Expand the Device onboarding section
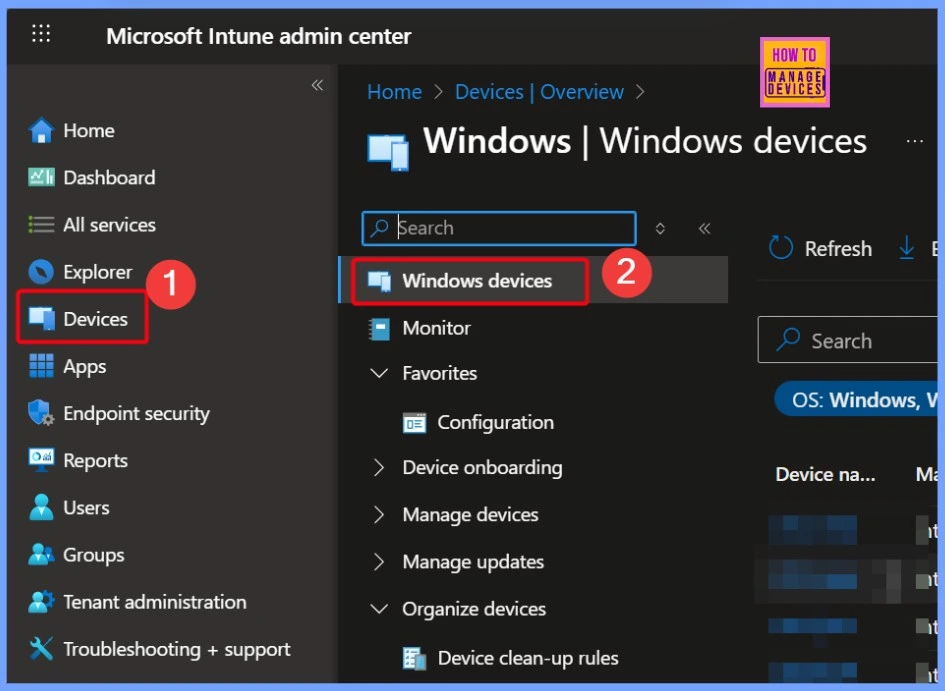This screenshot has height=691, width=945. tap(378, 467)
